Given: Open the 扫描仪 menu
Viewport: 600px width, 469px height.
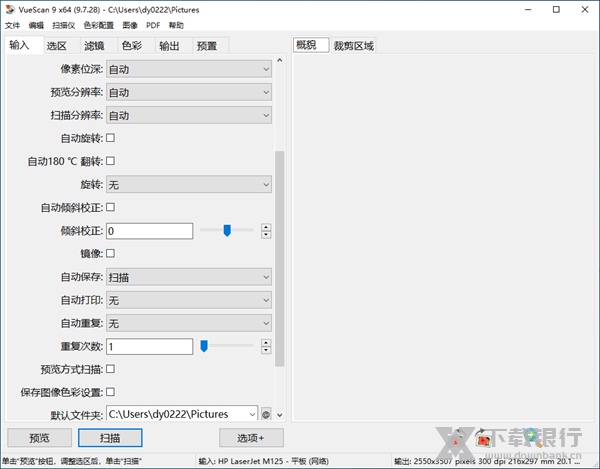Looking at the screenshot, I should [x=64, y=24].
